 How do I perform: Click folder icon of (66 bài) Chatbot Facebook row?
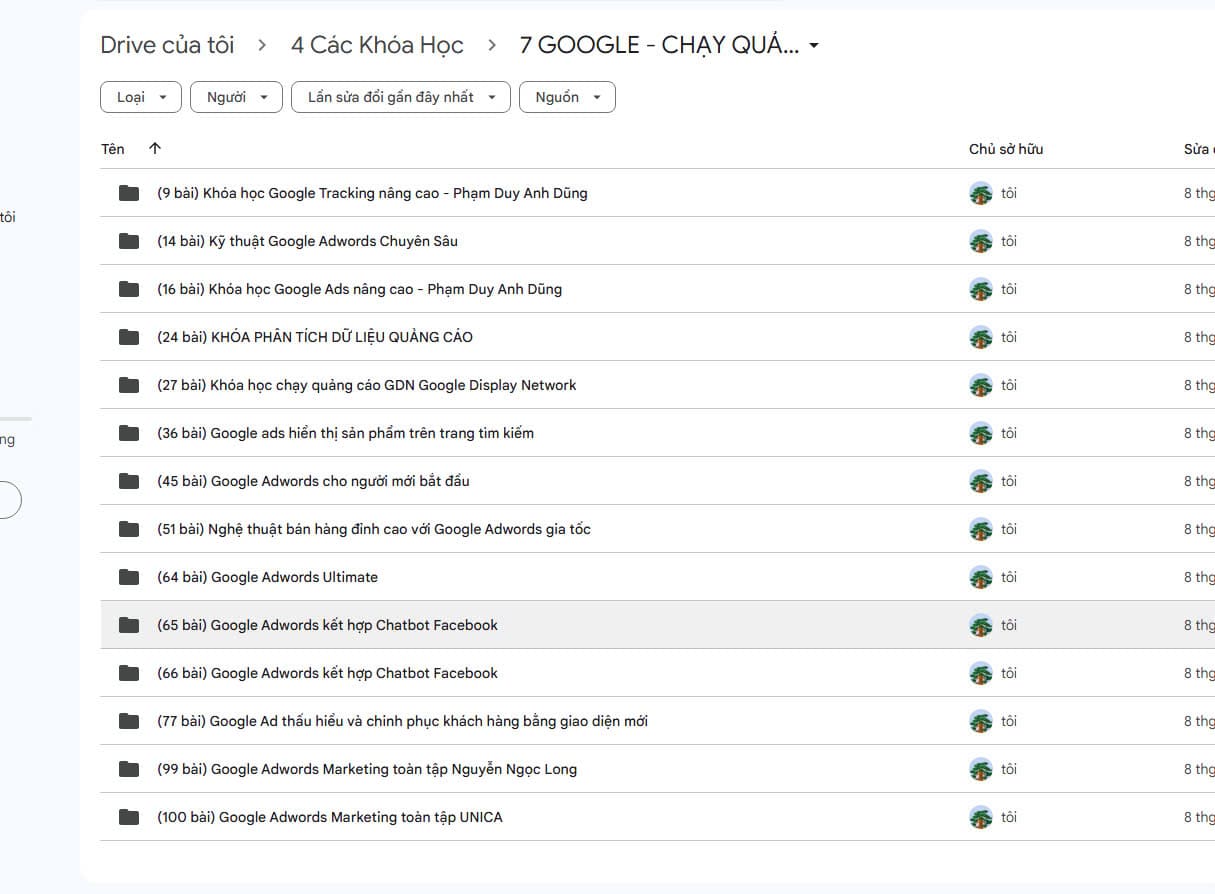129,673
